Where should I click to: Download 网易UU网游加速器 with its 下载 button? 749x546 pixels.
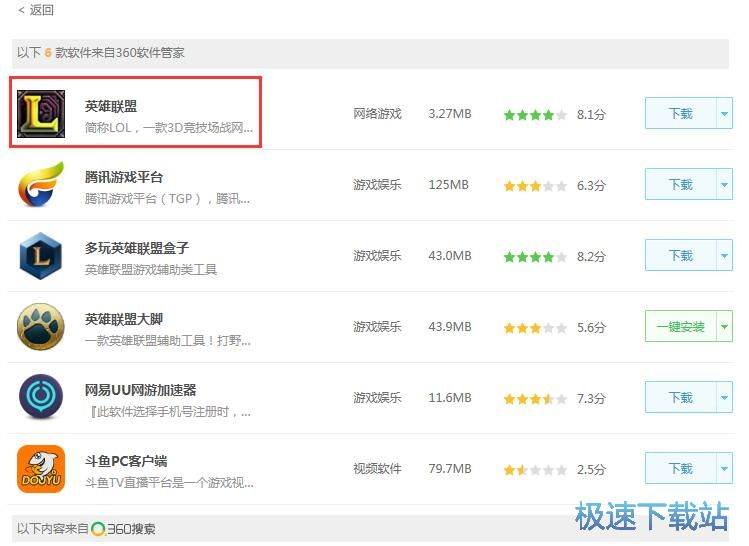680,397
